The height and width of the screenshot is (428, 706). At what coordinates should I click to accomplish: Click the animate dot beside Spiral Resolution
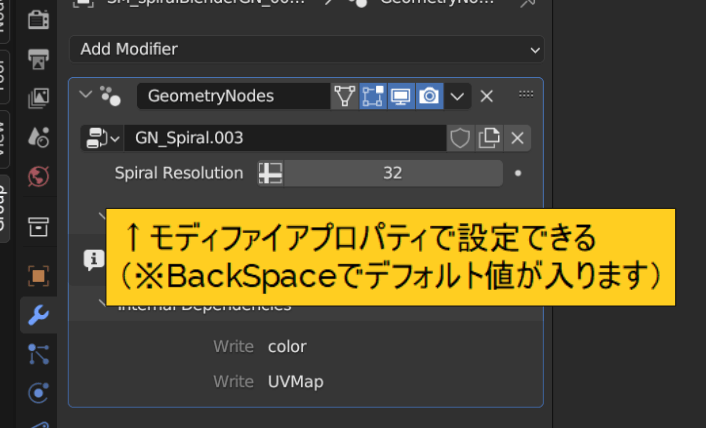click(518, 173)
